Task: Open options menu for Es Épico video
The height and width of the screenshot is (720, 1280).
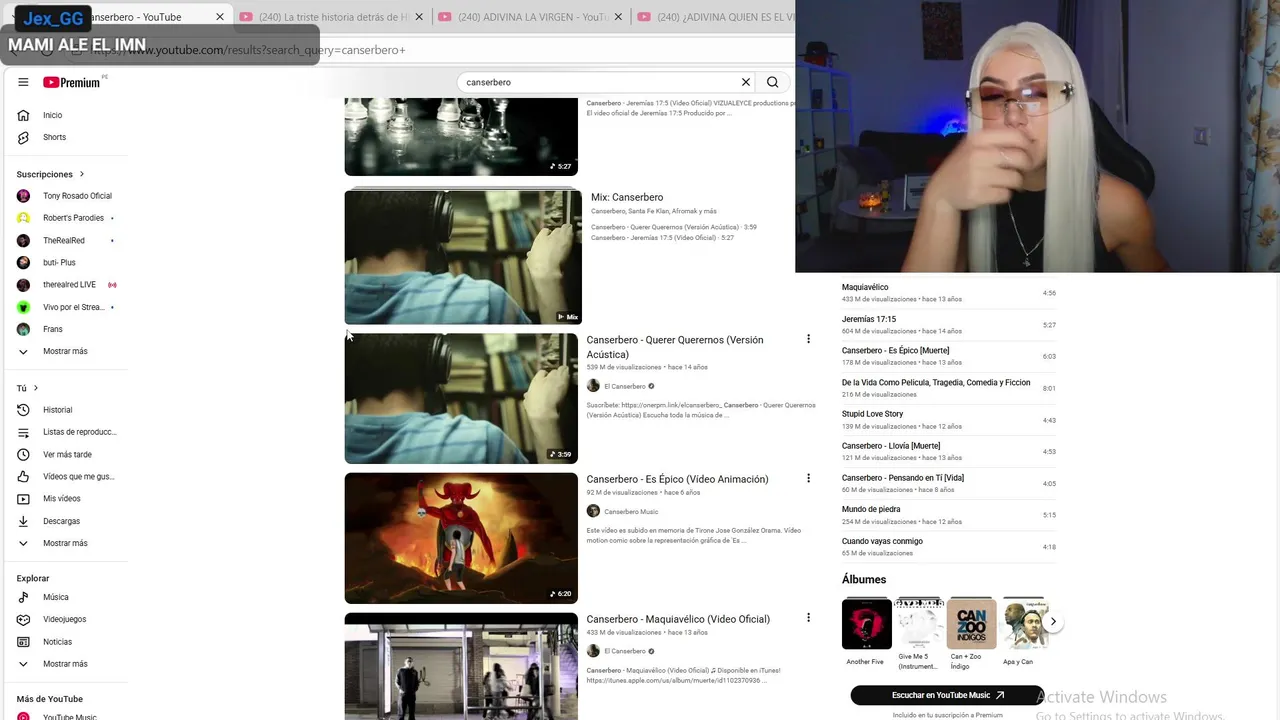Action: (808, 478)
